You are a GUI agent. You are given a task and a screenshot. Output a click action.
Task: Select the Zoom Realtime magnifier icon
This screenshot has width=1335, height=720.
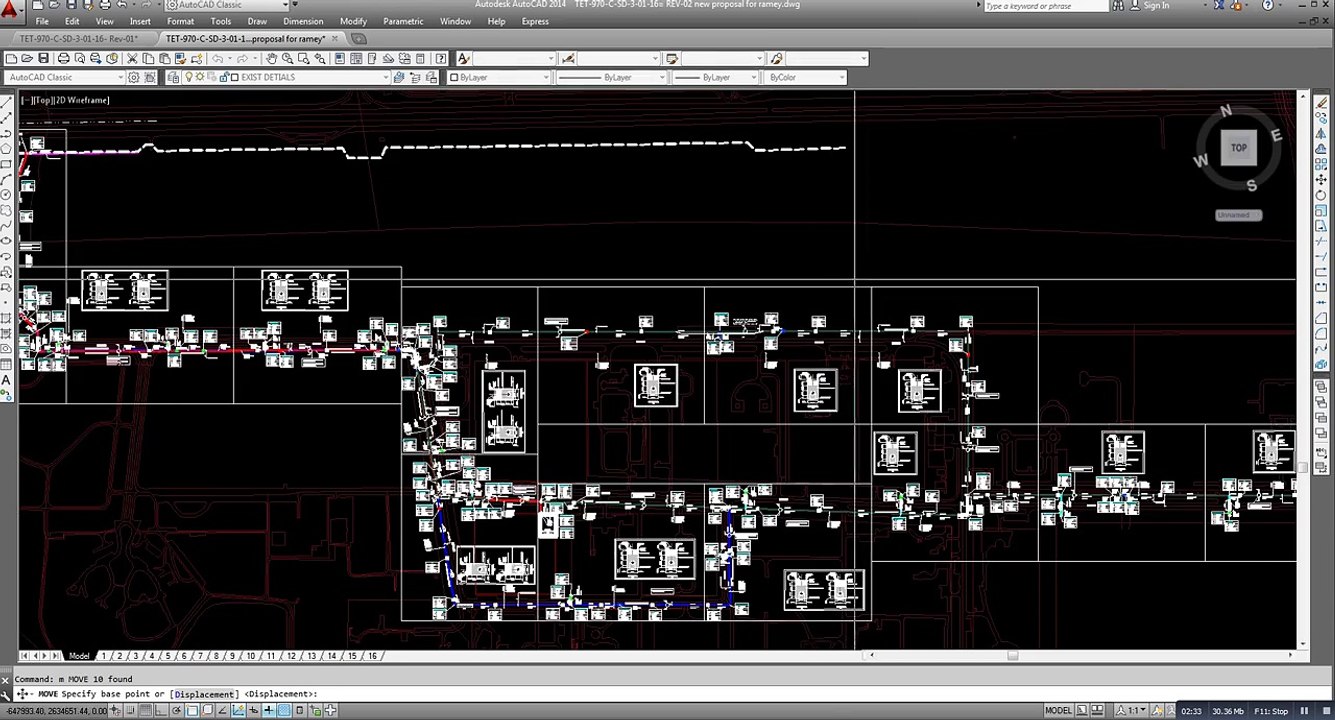click(x=287, y=58)
